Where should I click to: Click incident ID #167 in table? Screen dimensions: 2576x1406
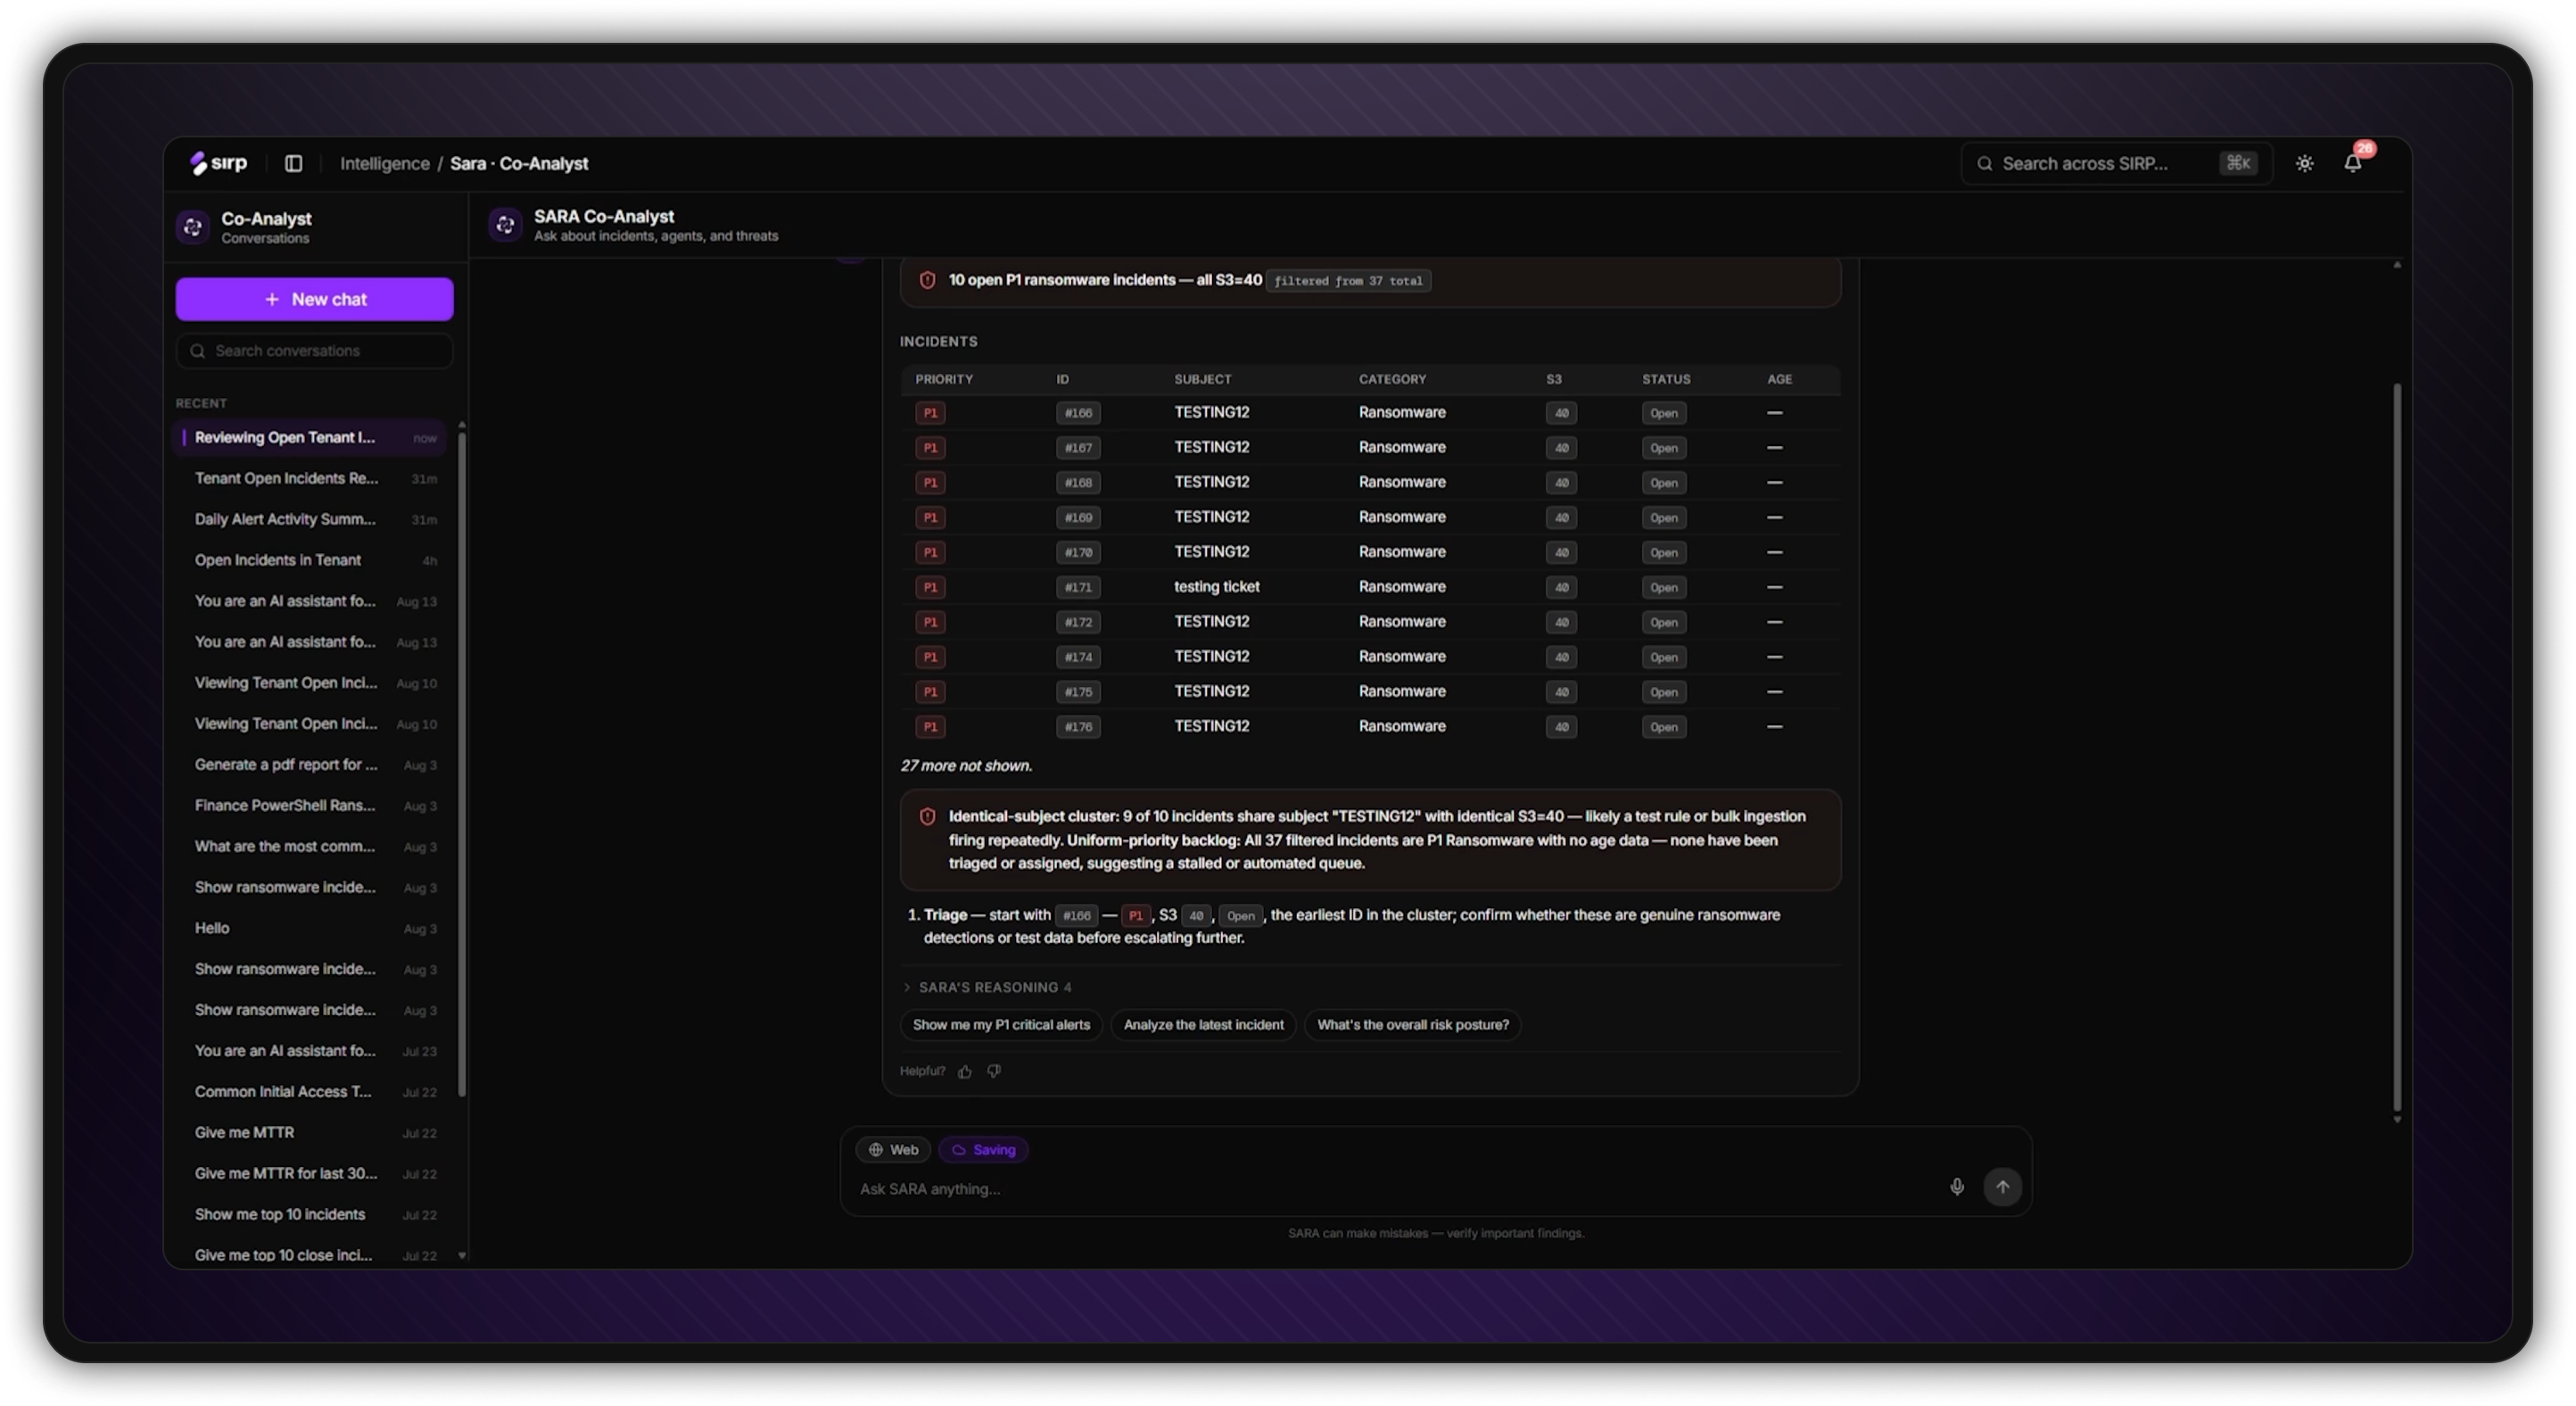(x=1078, y=448)
